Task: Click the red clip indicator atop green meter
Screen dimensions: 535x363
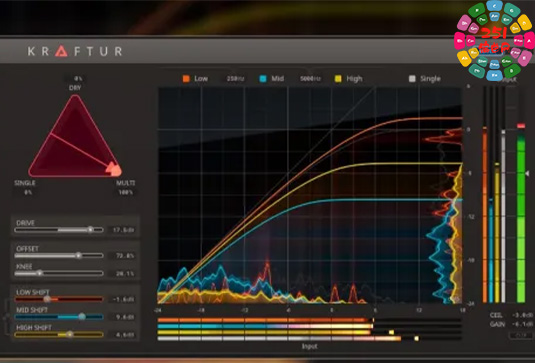Action: pos(521,126)
